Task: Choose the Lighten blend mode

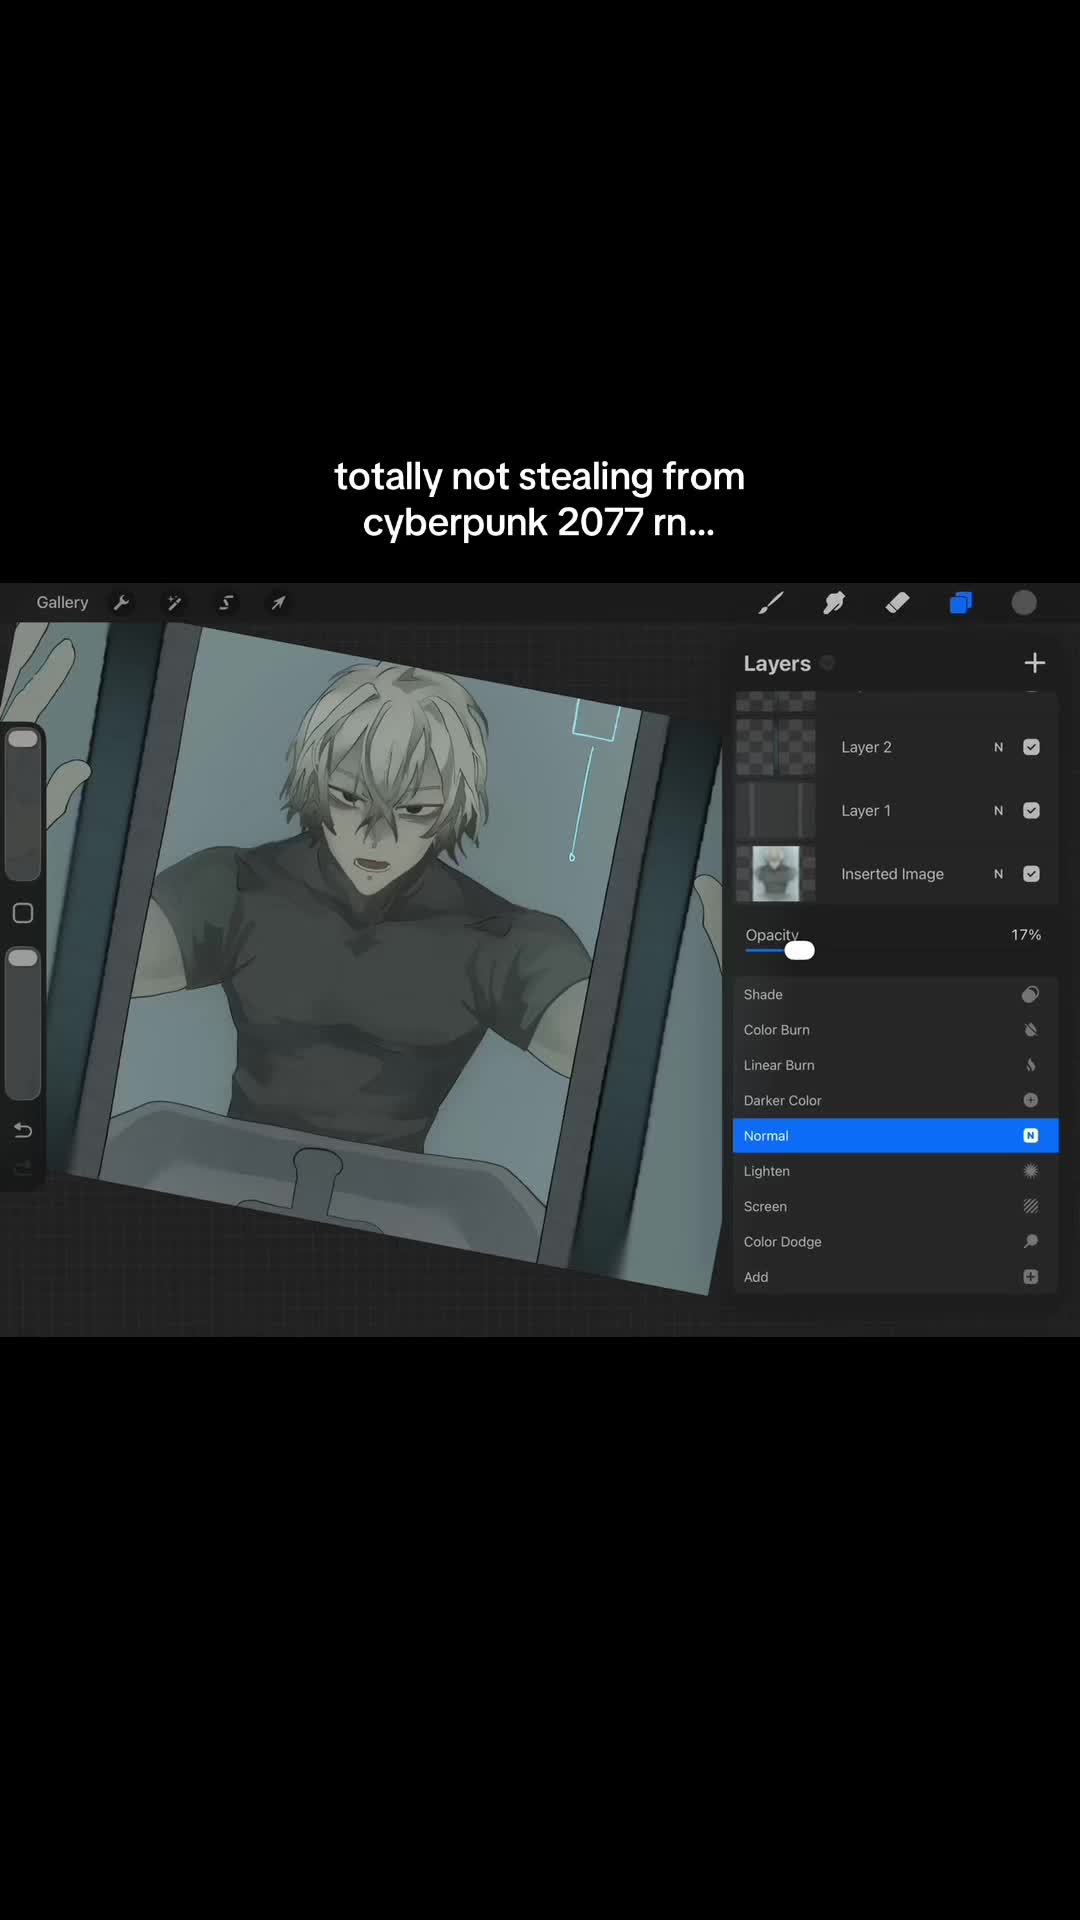Action: (x=895, y=1171)
